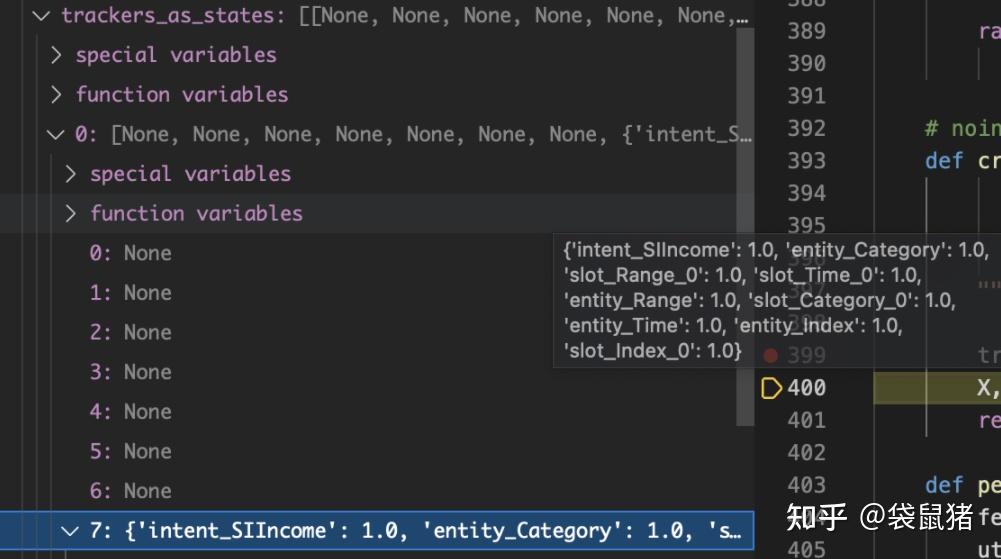Click the yellow debug execution arrow at line 400
The height and width of the screenshot is (559, 1001).
point(771,388)
